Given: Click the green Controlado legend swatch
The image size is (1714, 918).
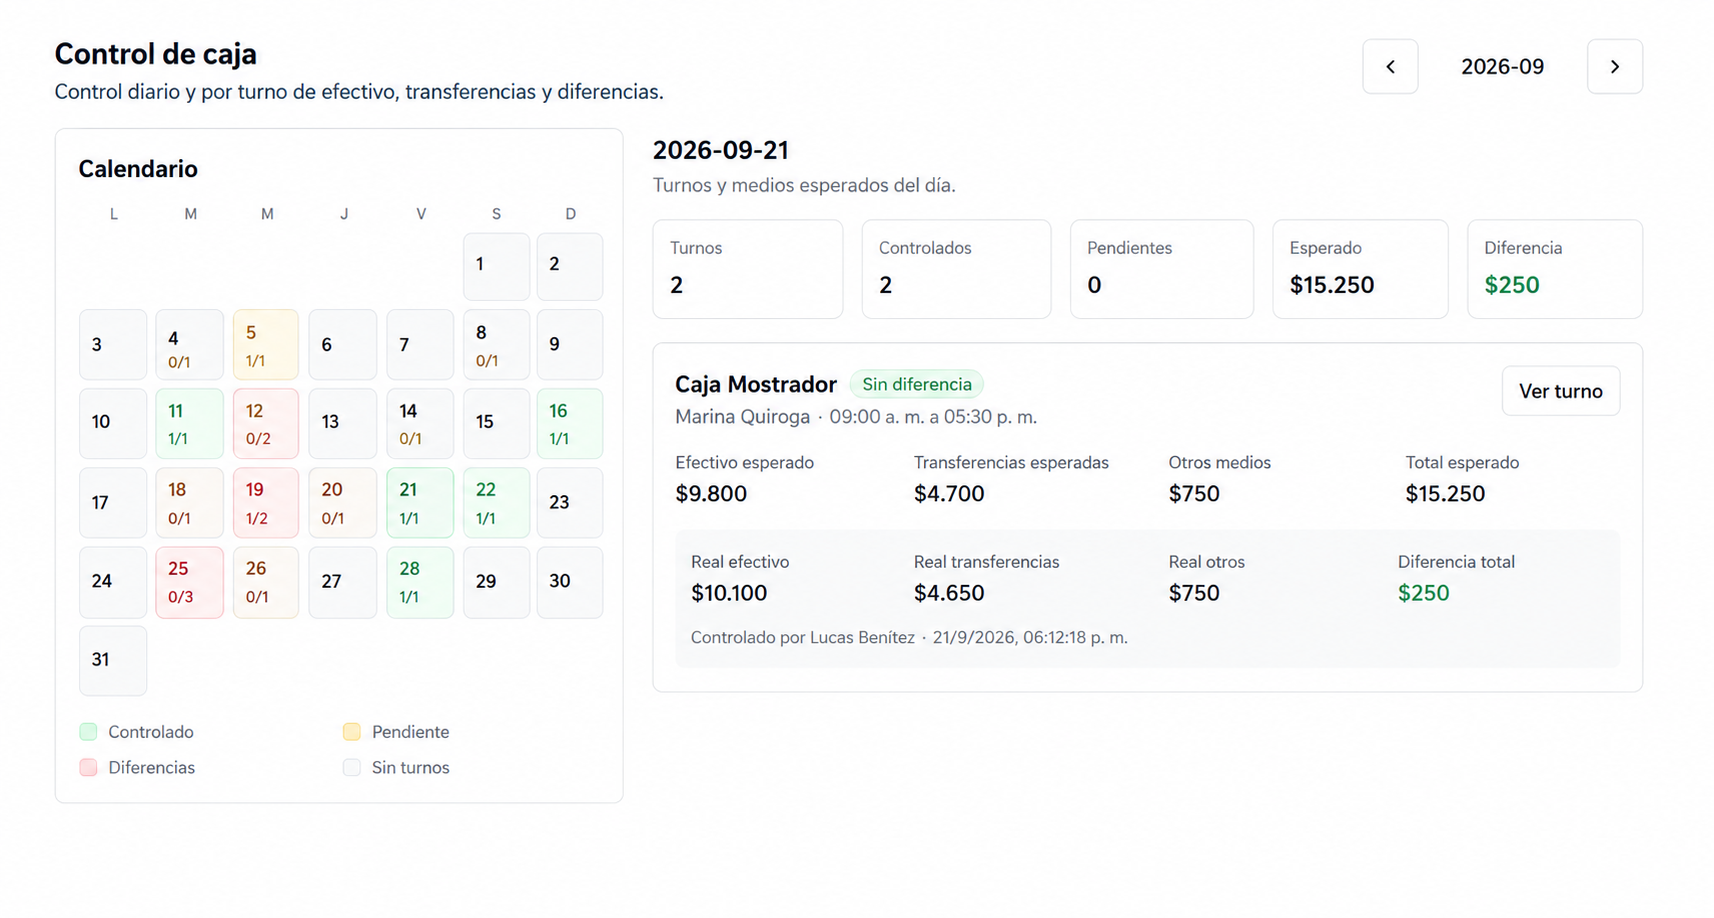Looking at the screenshot, I should [88, 732].
